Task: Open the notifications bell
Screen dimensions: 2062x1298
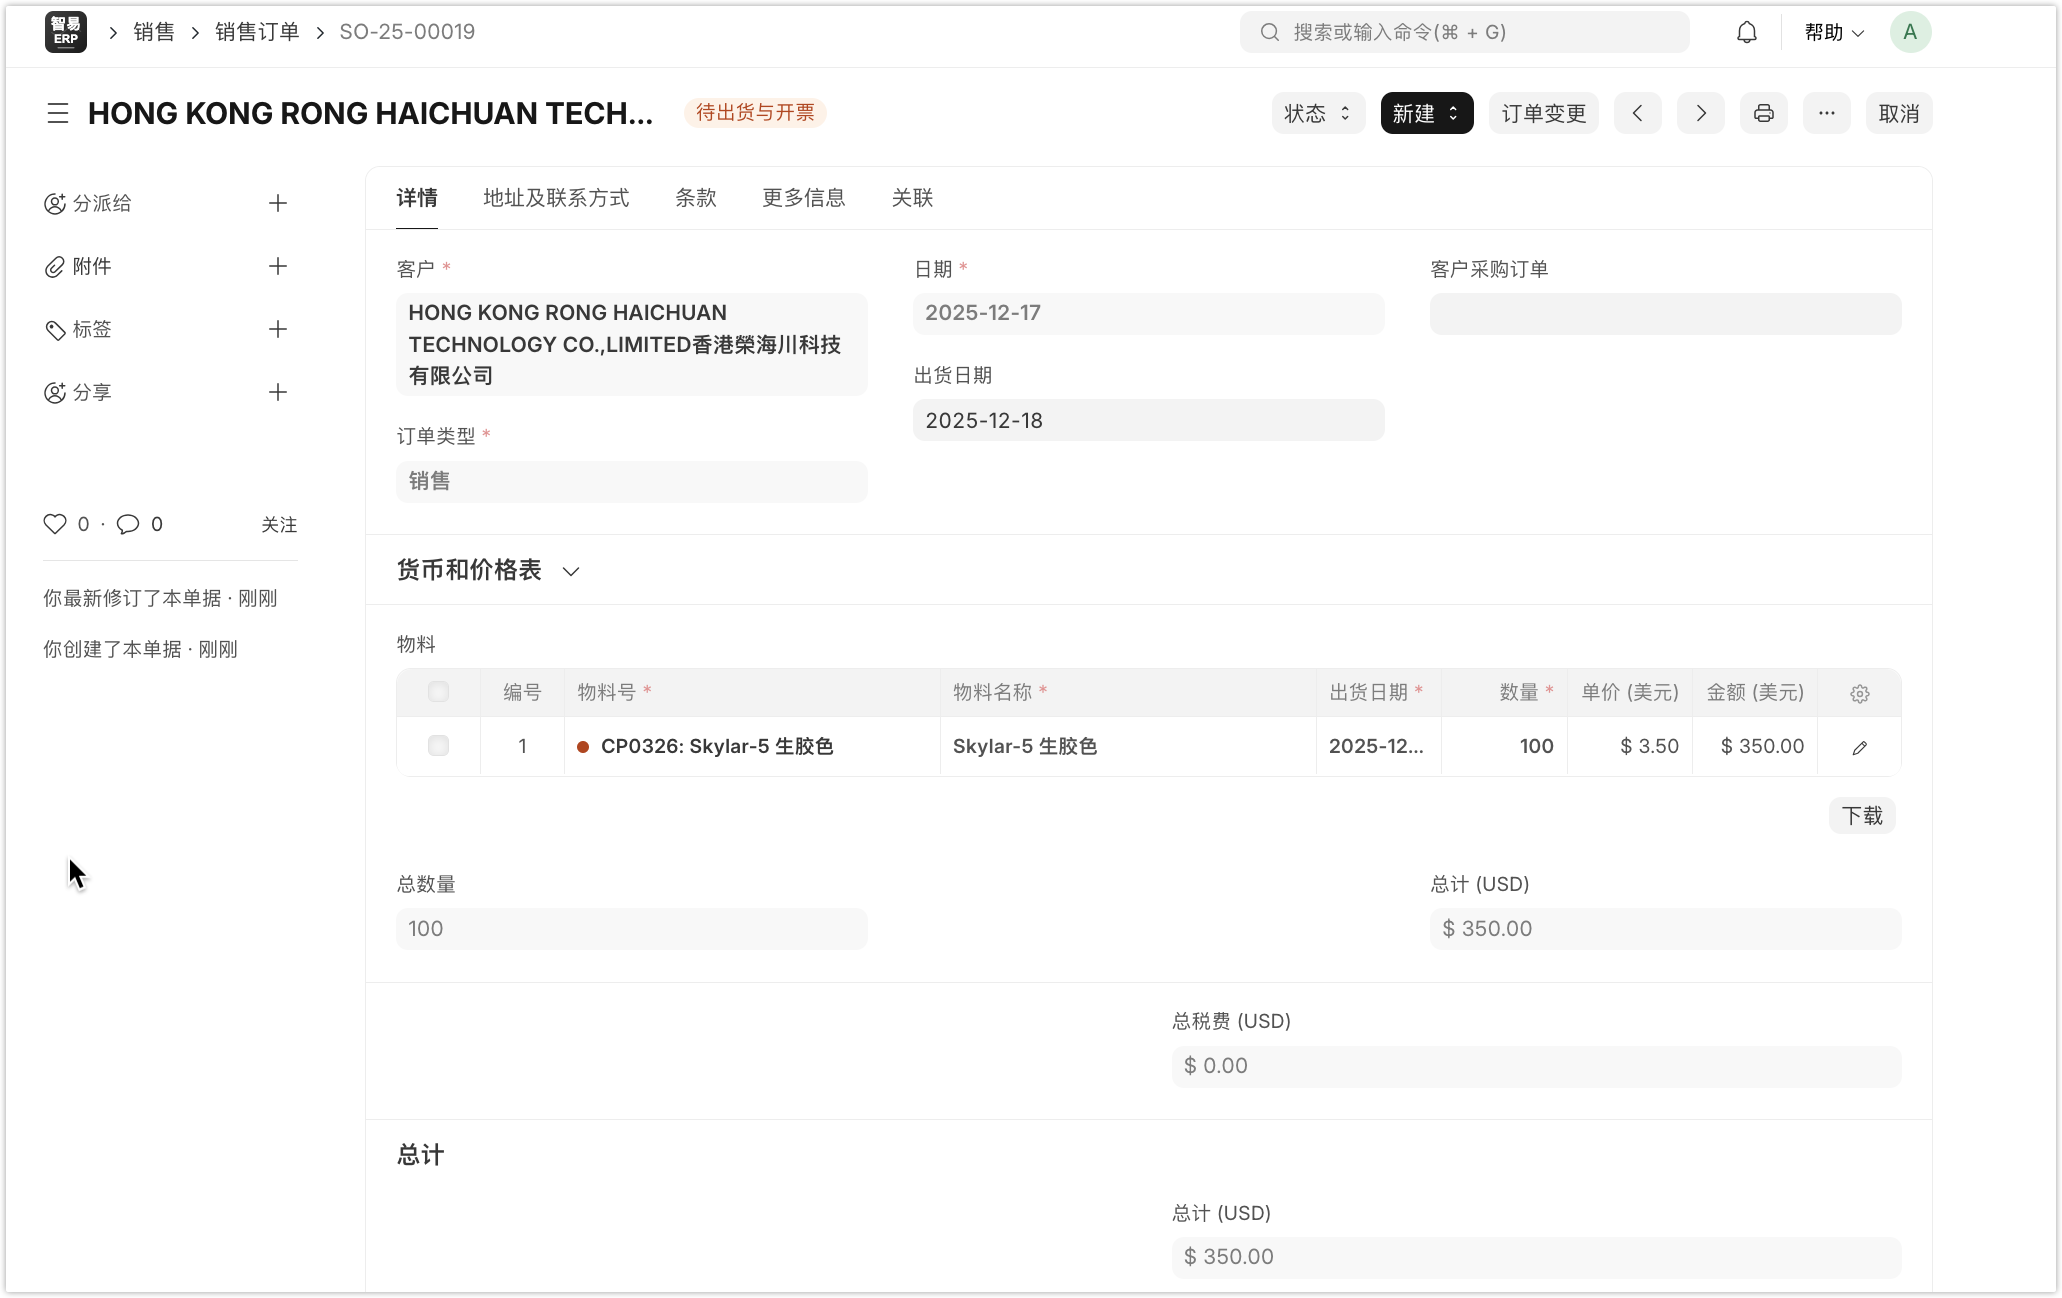Action: point(1746,32)
